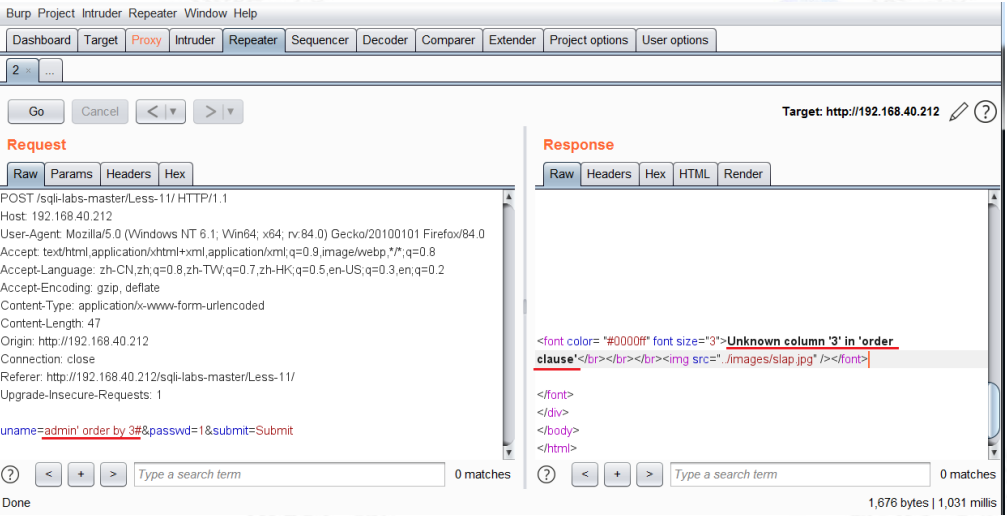The height and width of the screenshot is (516, 1007).
Task: Click the Content-Length: 47 header line
Action: point(50,323)
